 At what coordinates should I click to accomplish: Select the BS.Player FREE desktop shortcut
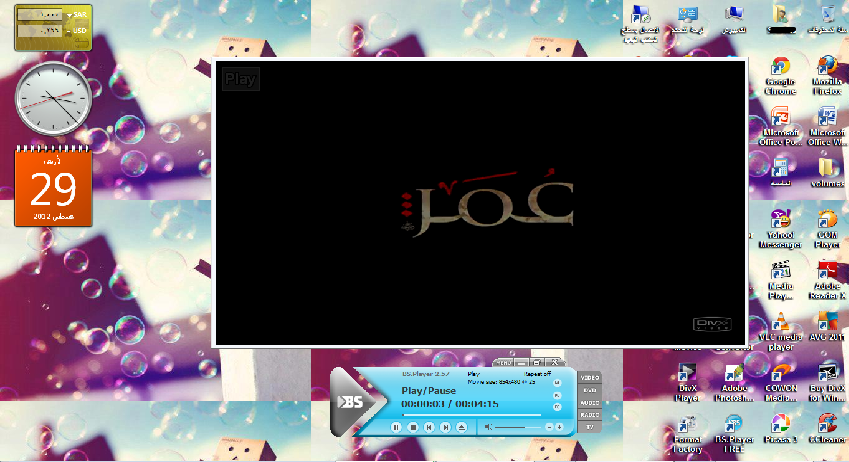click(734, 434)
